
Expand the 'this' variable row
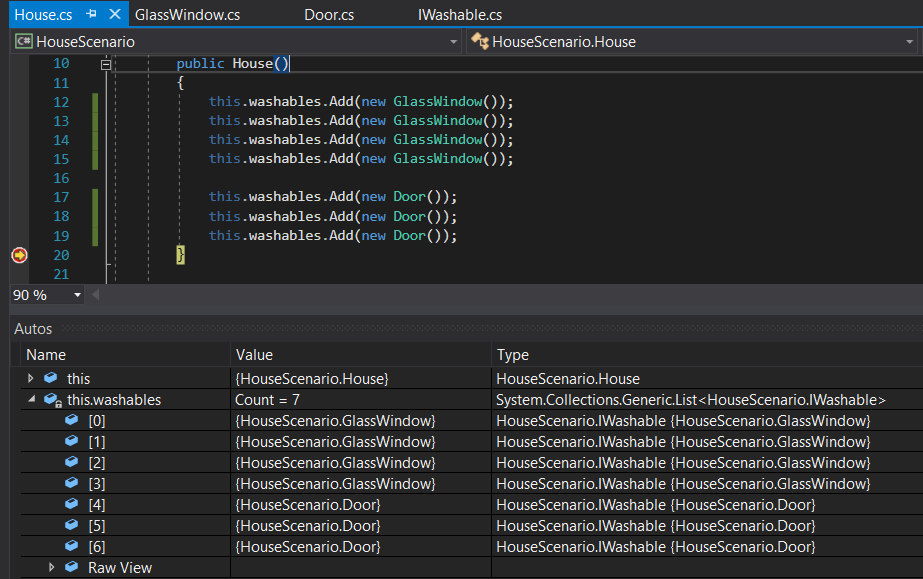coord(31,378)
